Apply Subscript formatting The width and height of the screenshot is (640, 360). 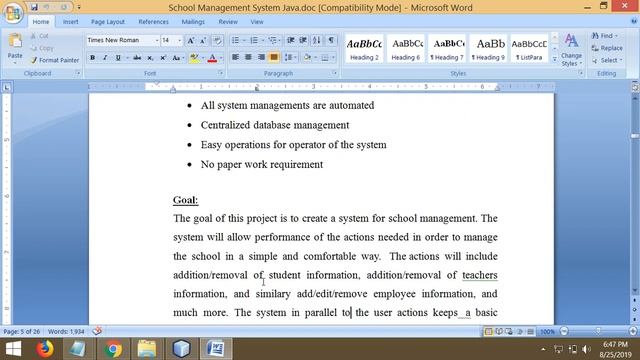tap(150, 58)
